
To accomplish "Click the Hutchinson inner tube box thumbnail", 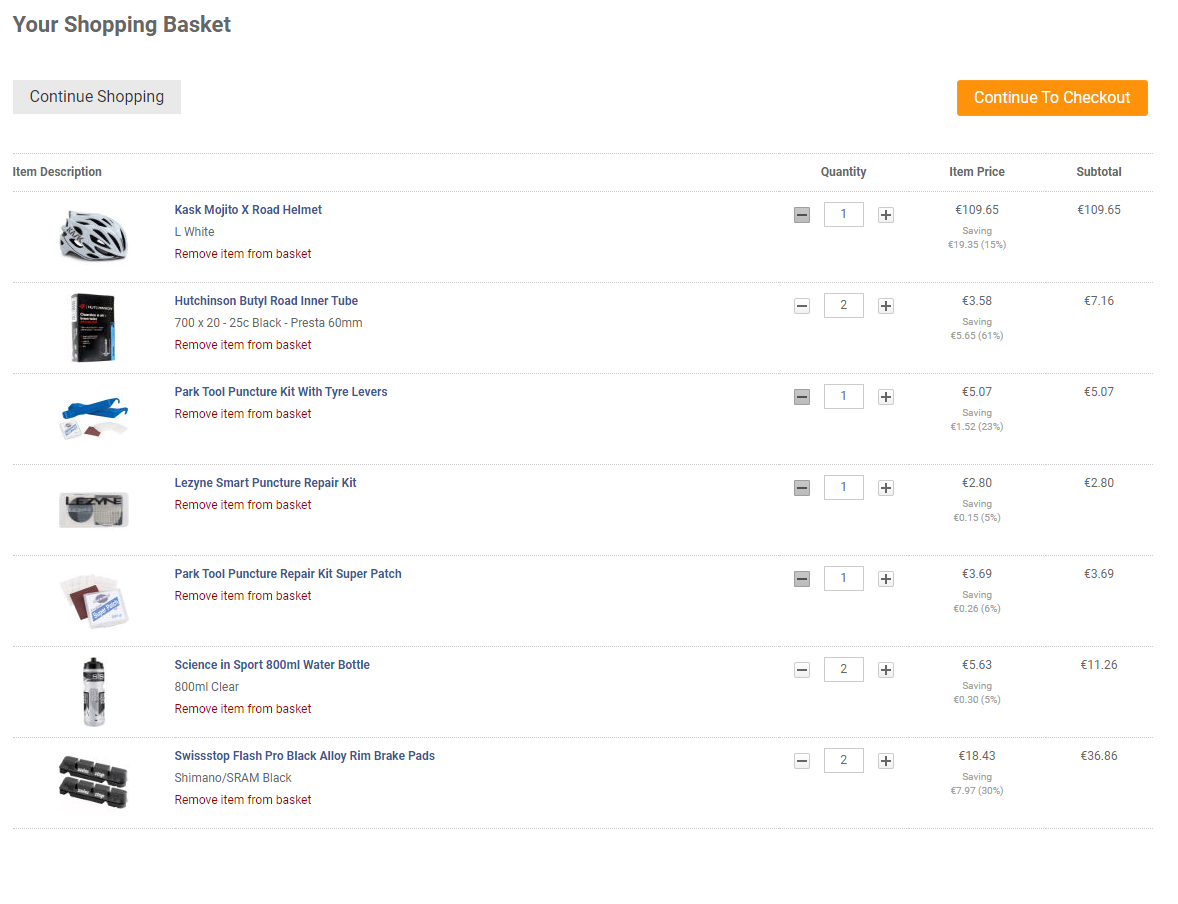I will (x=93, y=328).
